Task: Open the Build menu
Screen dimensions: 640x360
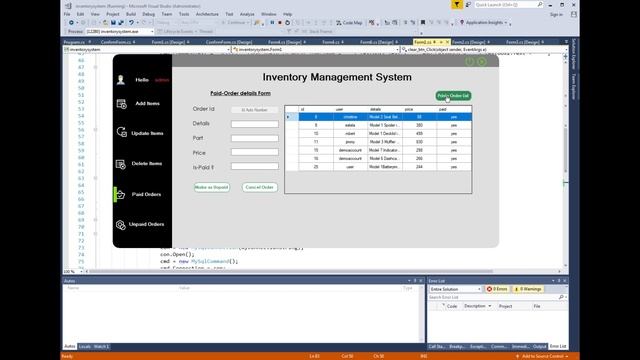Action: [x=131, y=14]
